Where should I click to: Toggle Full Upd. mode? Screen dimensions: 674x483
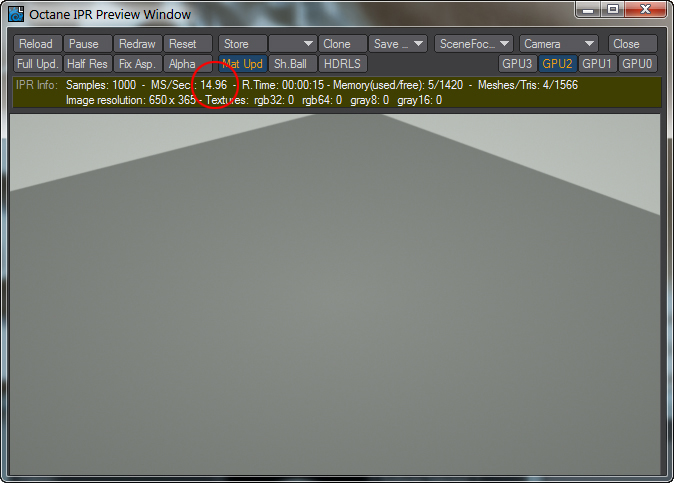[38, 64]
